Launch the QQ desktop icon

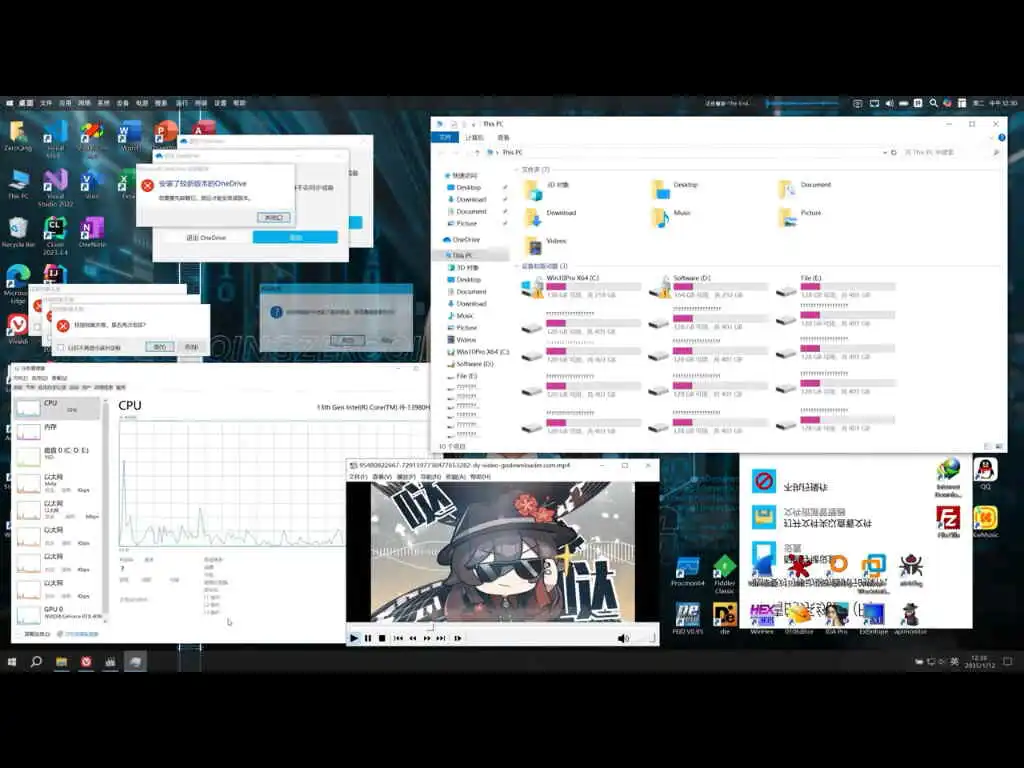(985, 473)
